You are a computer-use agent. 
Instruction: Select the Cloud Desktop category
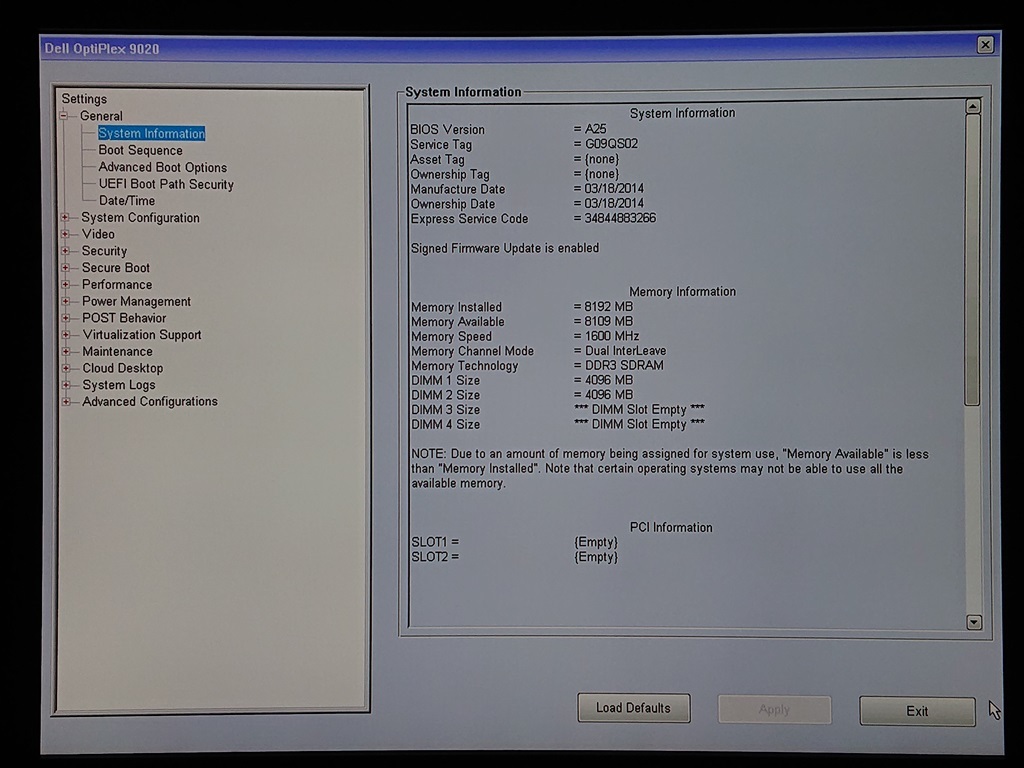pyautogui.click(x=121, y=368)
